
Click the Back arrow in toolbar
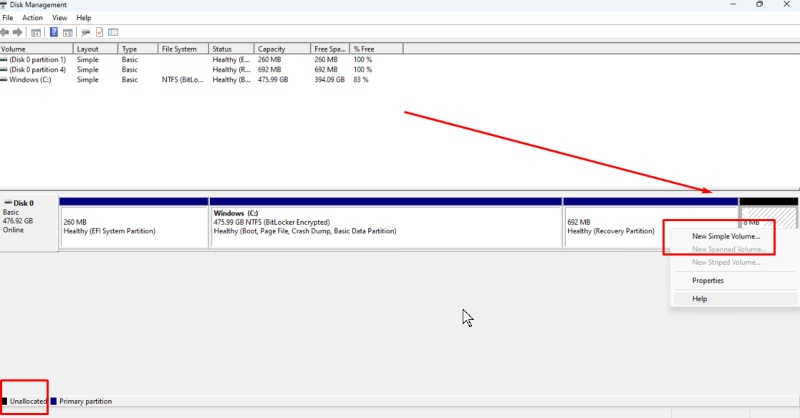6,32
